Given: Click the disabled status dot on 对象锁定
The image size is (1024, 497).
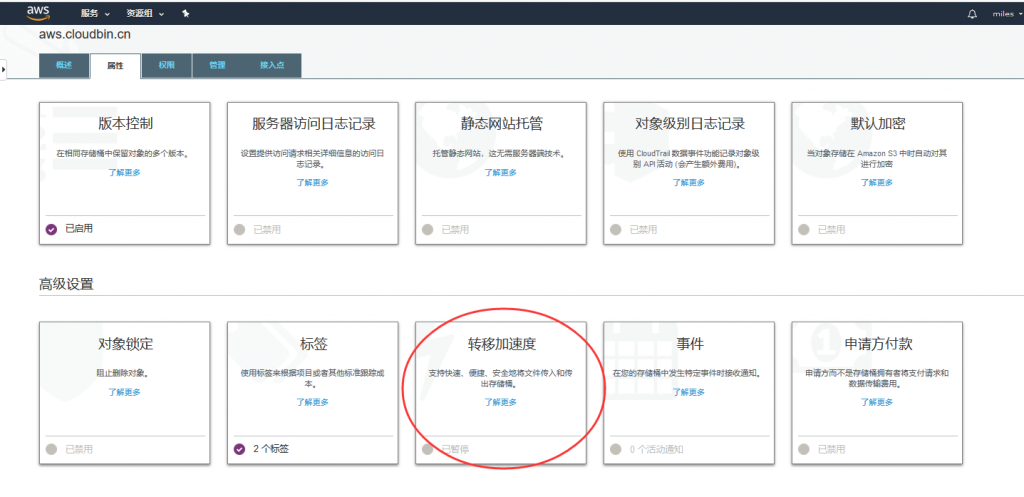Looking at the screenshot, I should pos(52,449).
